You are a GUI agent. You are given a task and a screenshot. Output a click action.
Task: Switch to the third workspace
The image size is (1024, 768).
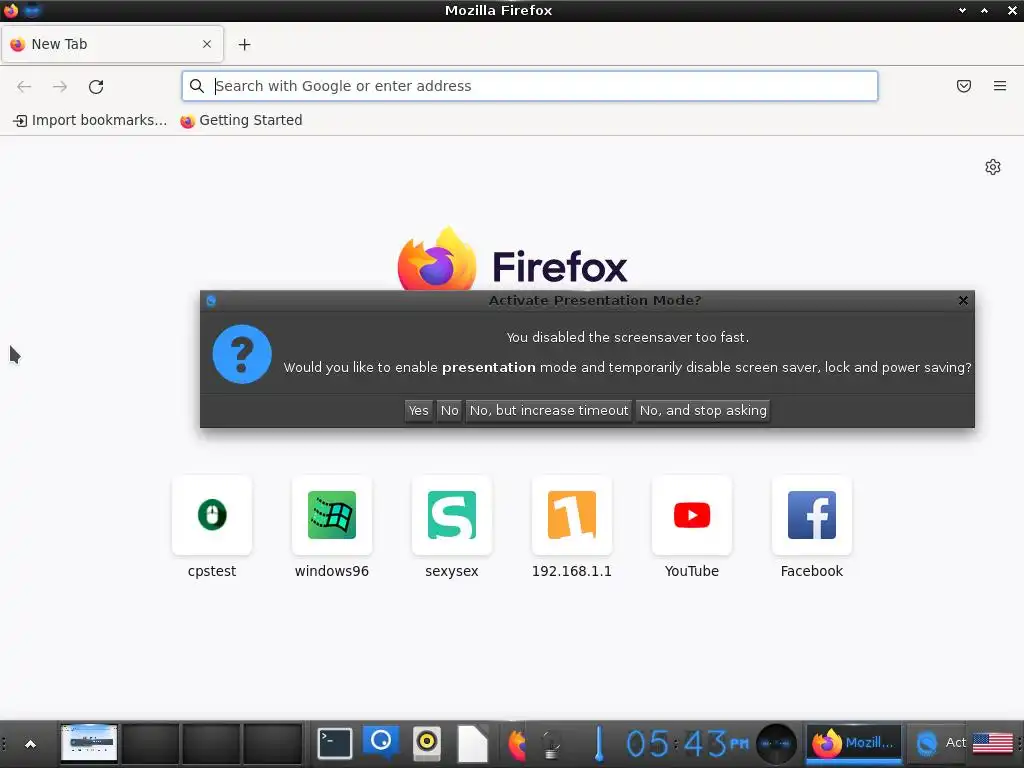pyautogui.click(x=212, y=743)
